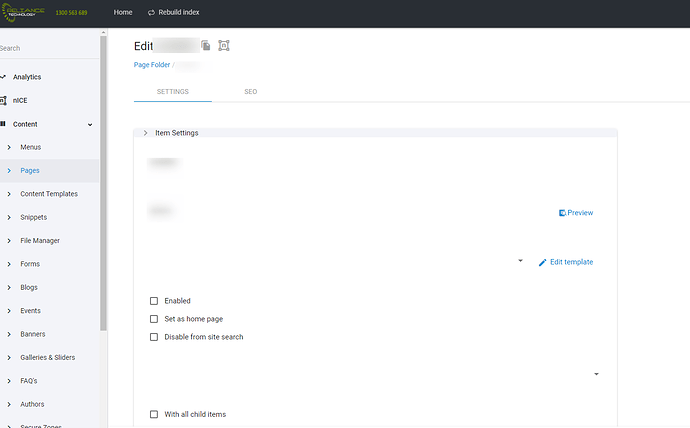Select Authors in the sidebar

click(x=32, y=404)
